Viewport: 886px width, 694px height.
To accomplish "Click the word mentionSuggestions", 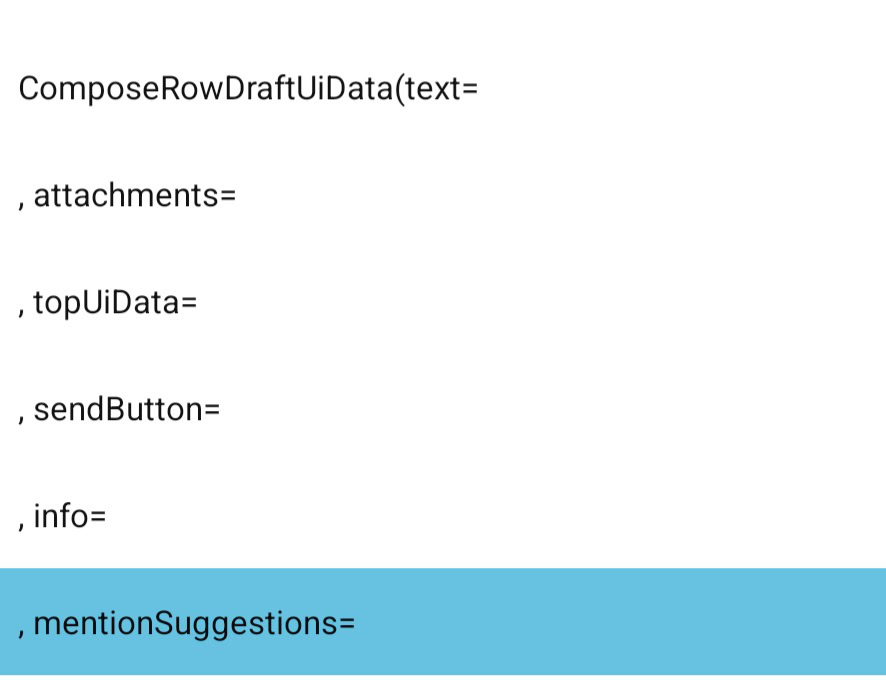I will pos(185,622).
